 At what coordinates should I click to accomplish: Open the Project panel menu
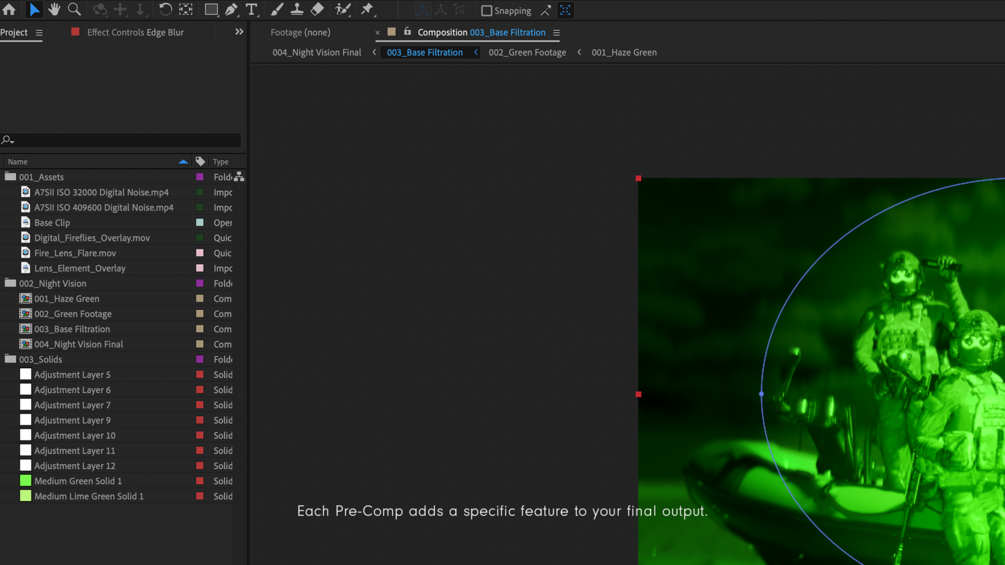click(39, 33)
